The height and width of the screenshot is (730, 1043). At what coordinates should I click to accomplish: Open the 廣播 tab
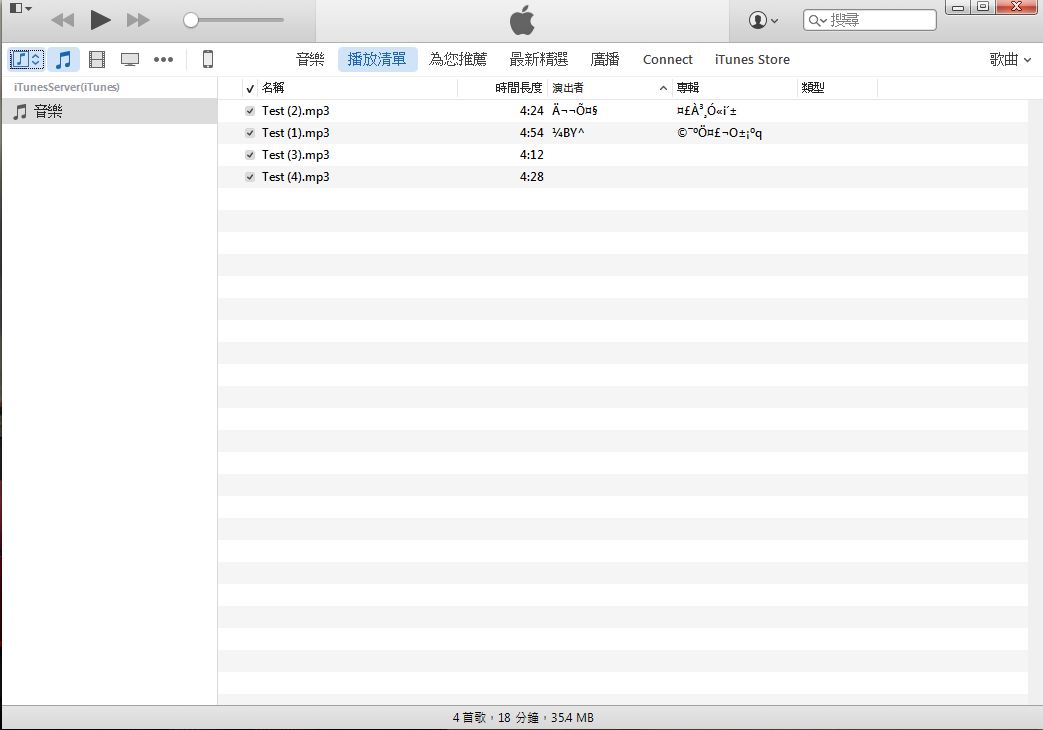pyautogui.click(x=605, y=59)
